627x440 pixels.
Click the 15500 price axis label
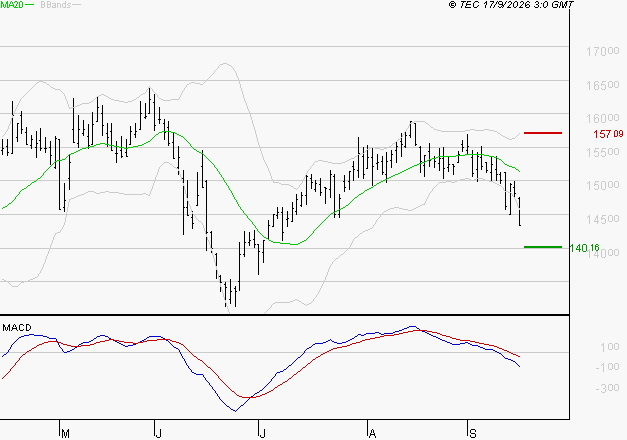point(603,152)
